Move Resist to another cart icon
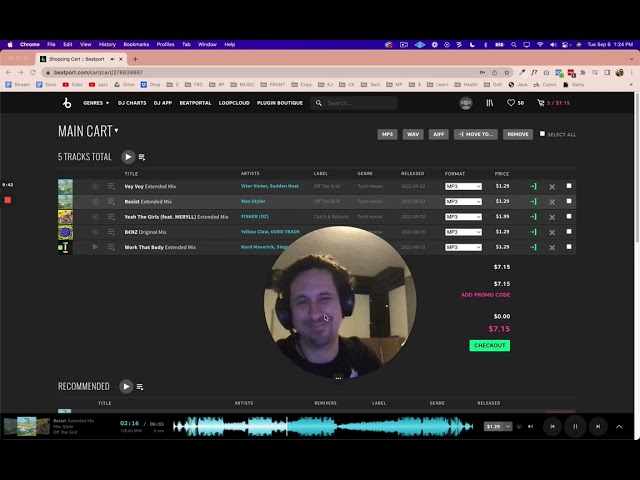Screen dimensions: 640x480 click(x=533, y=202)
